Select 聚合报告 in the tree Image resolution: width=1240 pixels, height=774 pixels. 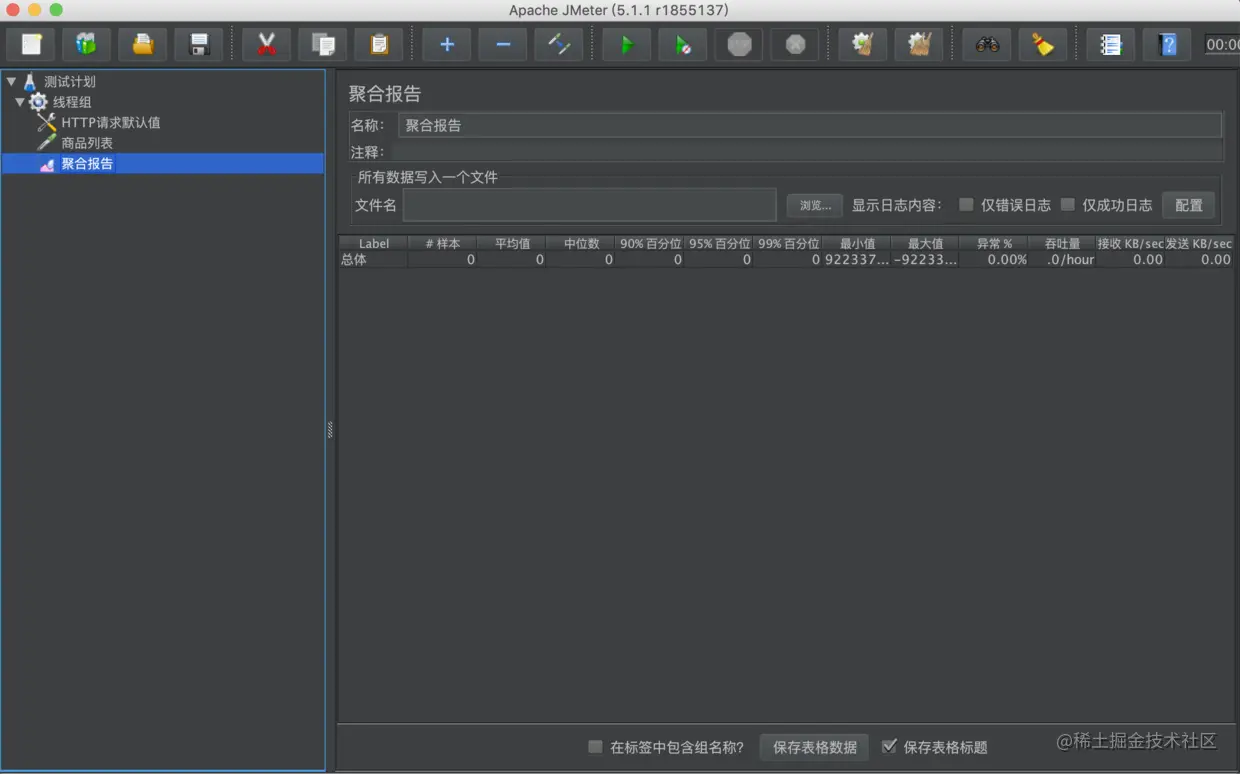pyautogui.click(x=87, y=164)
